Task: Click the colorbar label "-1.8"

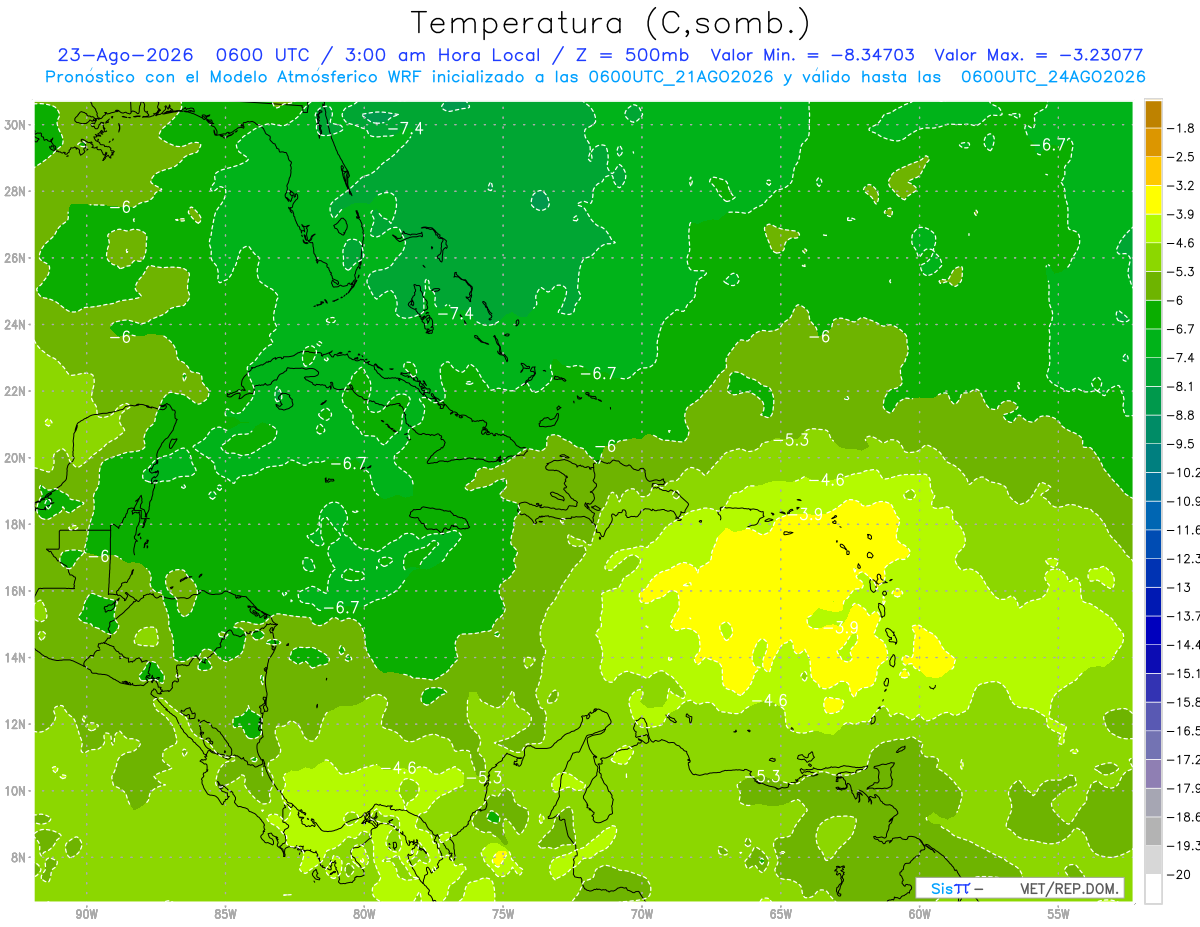Action: click(1183, 128)
